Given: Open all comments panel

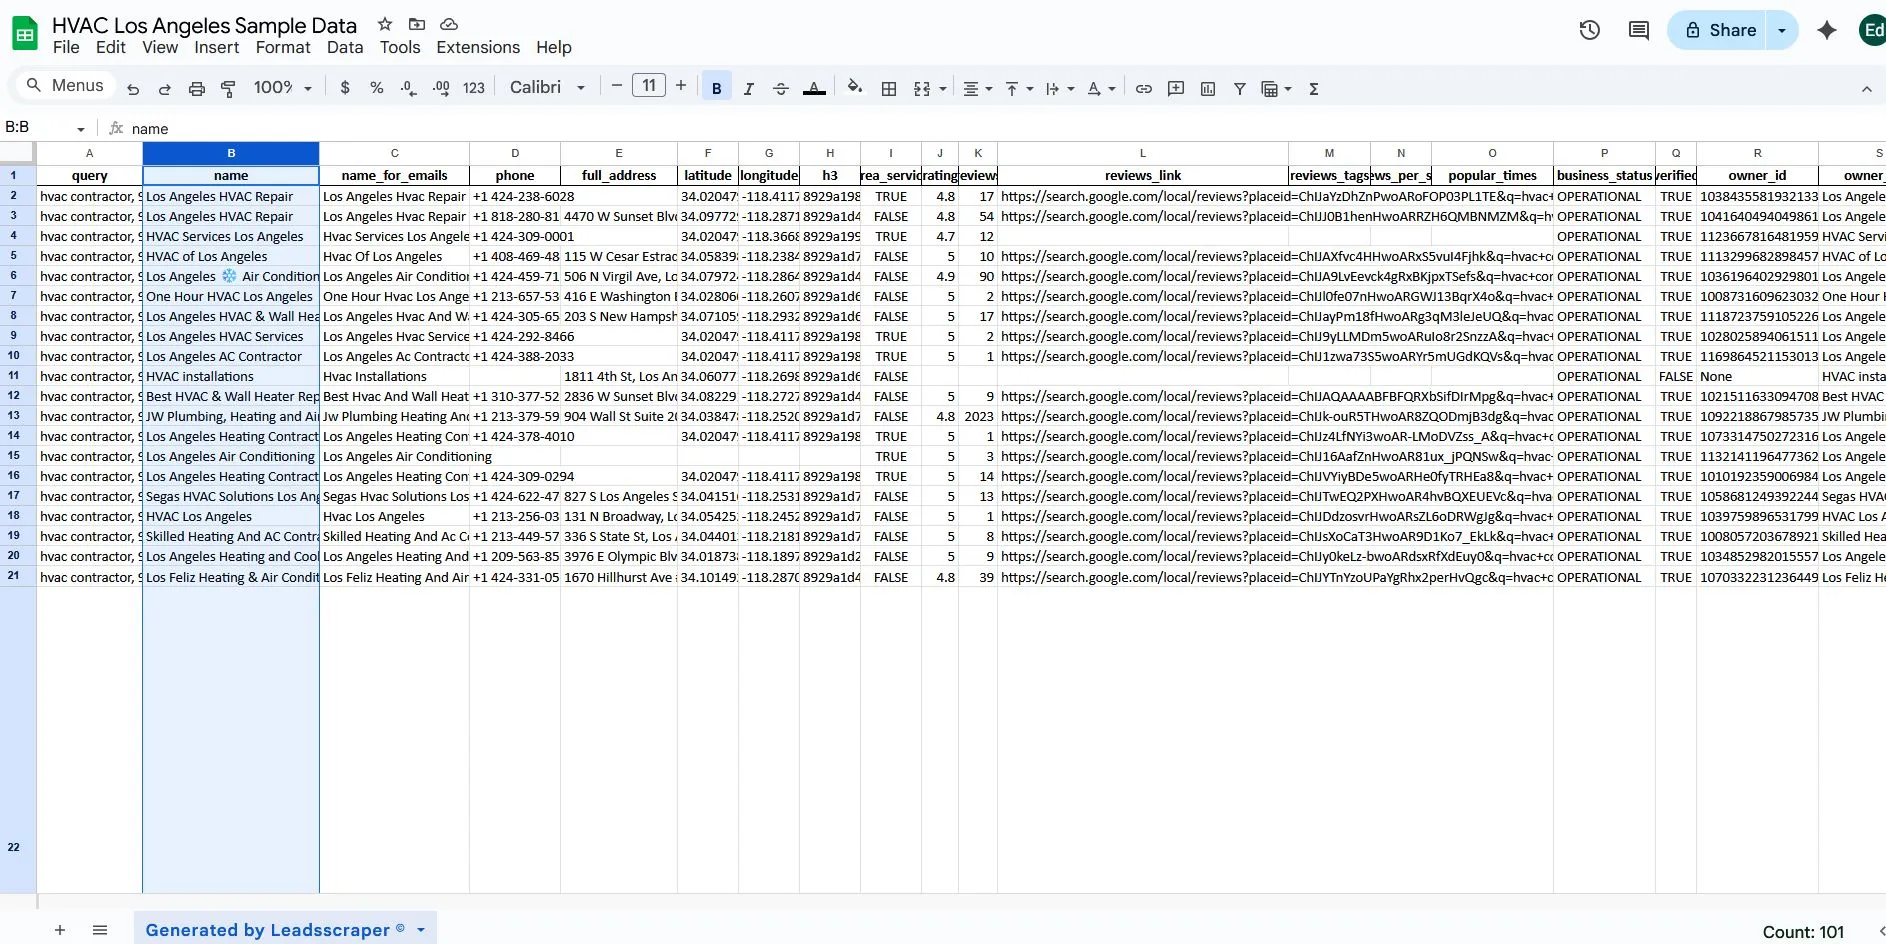Looking at the screenshot, I should (x=1639, y=30).
